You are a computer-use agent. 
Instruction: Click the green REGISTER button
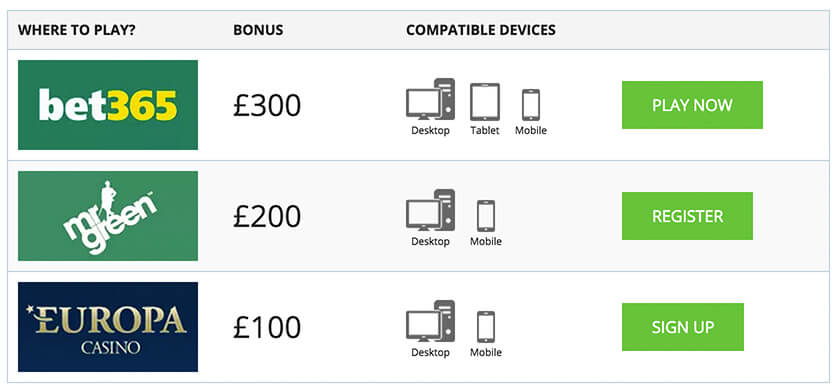[687, 216]
